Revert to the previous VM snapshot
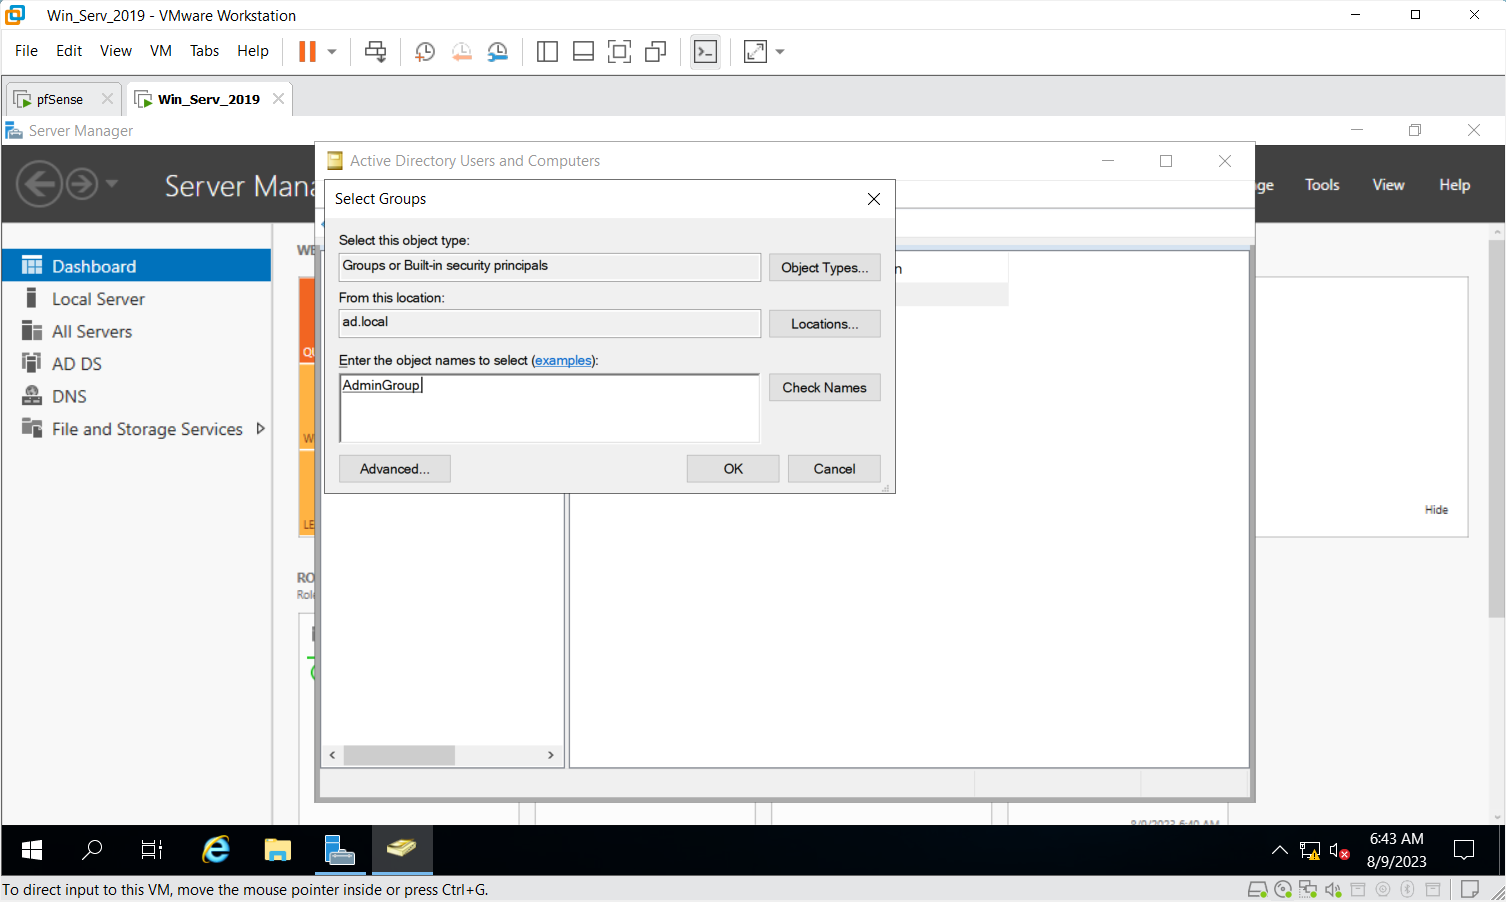This screenshot has height=902, width=1506. (461, 52)
